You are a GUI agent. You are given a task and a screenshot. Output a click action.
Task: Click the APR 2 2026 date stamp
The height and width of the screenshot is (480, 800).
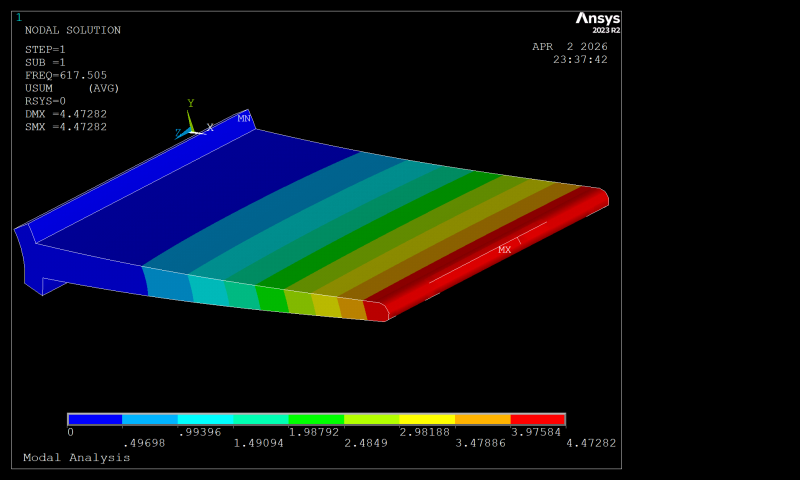pos(569,46)
